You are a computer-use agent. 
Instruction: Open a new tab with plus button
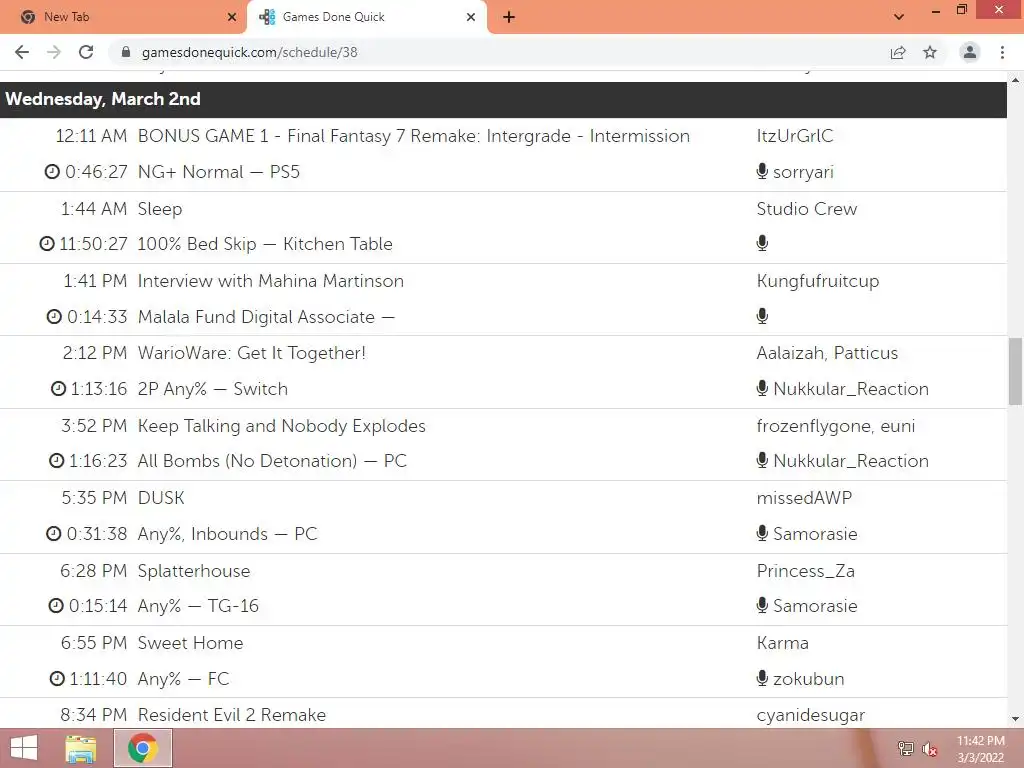coord(509,17)
